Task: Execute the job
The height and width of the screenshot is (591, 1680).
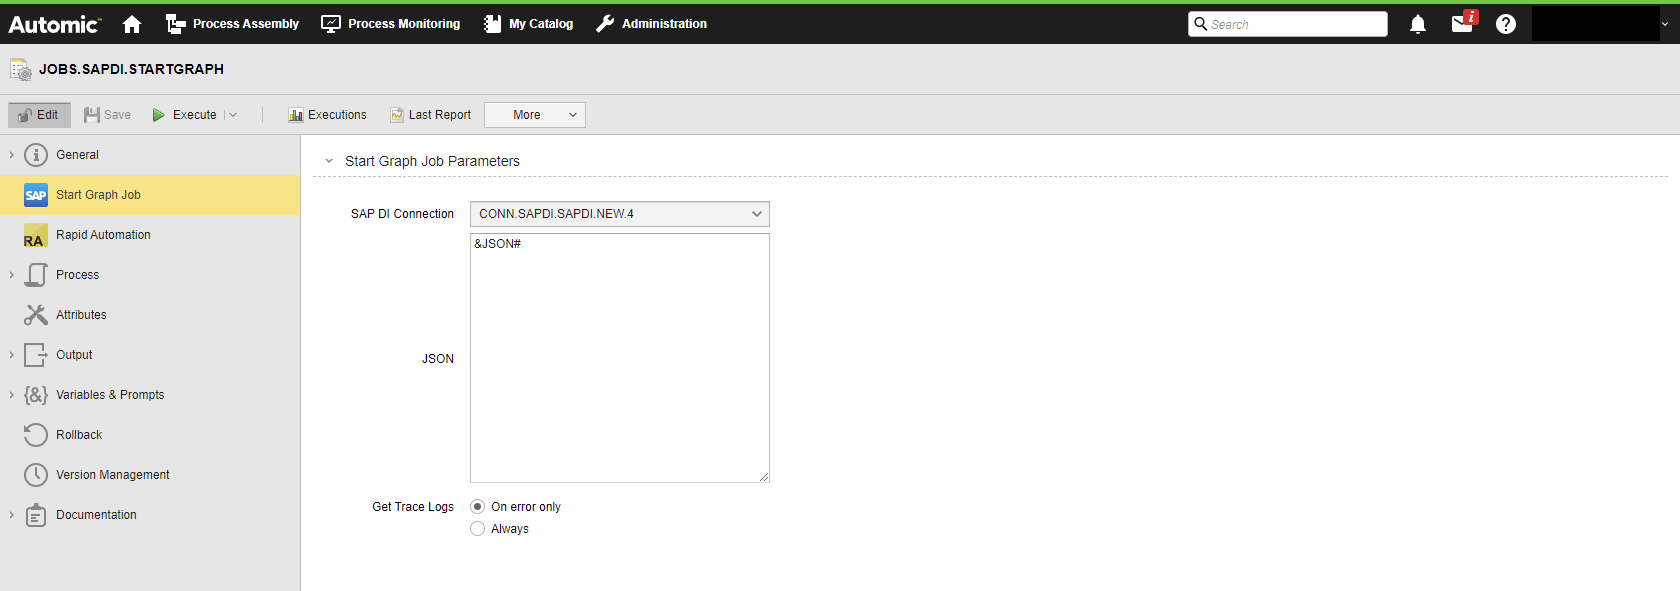Action: tap(184, 115)
